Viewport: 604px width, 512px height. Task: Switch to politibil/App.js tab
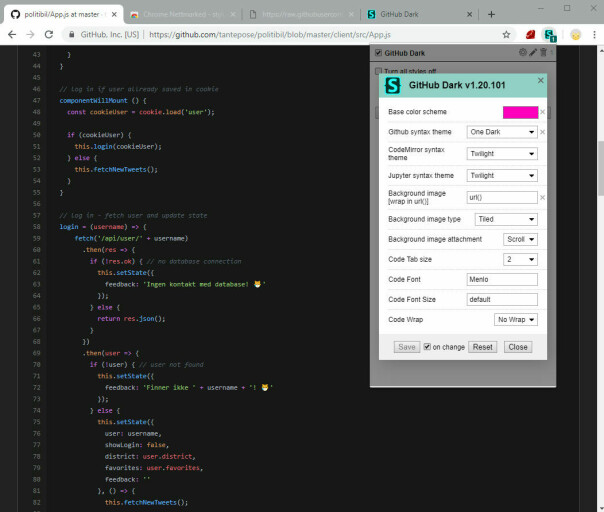pos(62,15)
